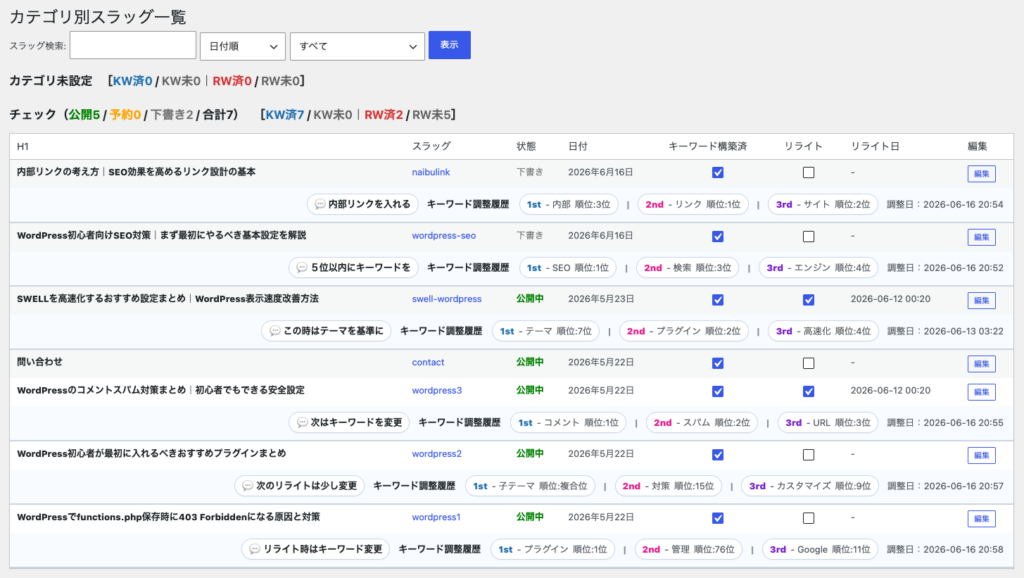Uncheck rewrite checkbox for swell-wordpress row

(808, 300)
